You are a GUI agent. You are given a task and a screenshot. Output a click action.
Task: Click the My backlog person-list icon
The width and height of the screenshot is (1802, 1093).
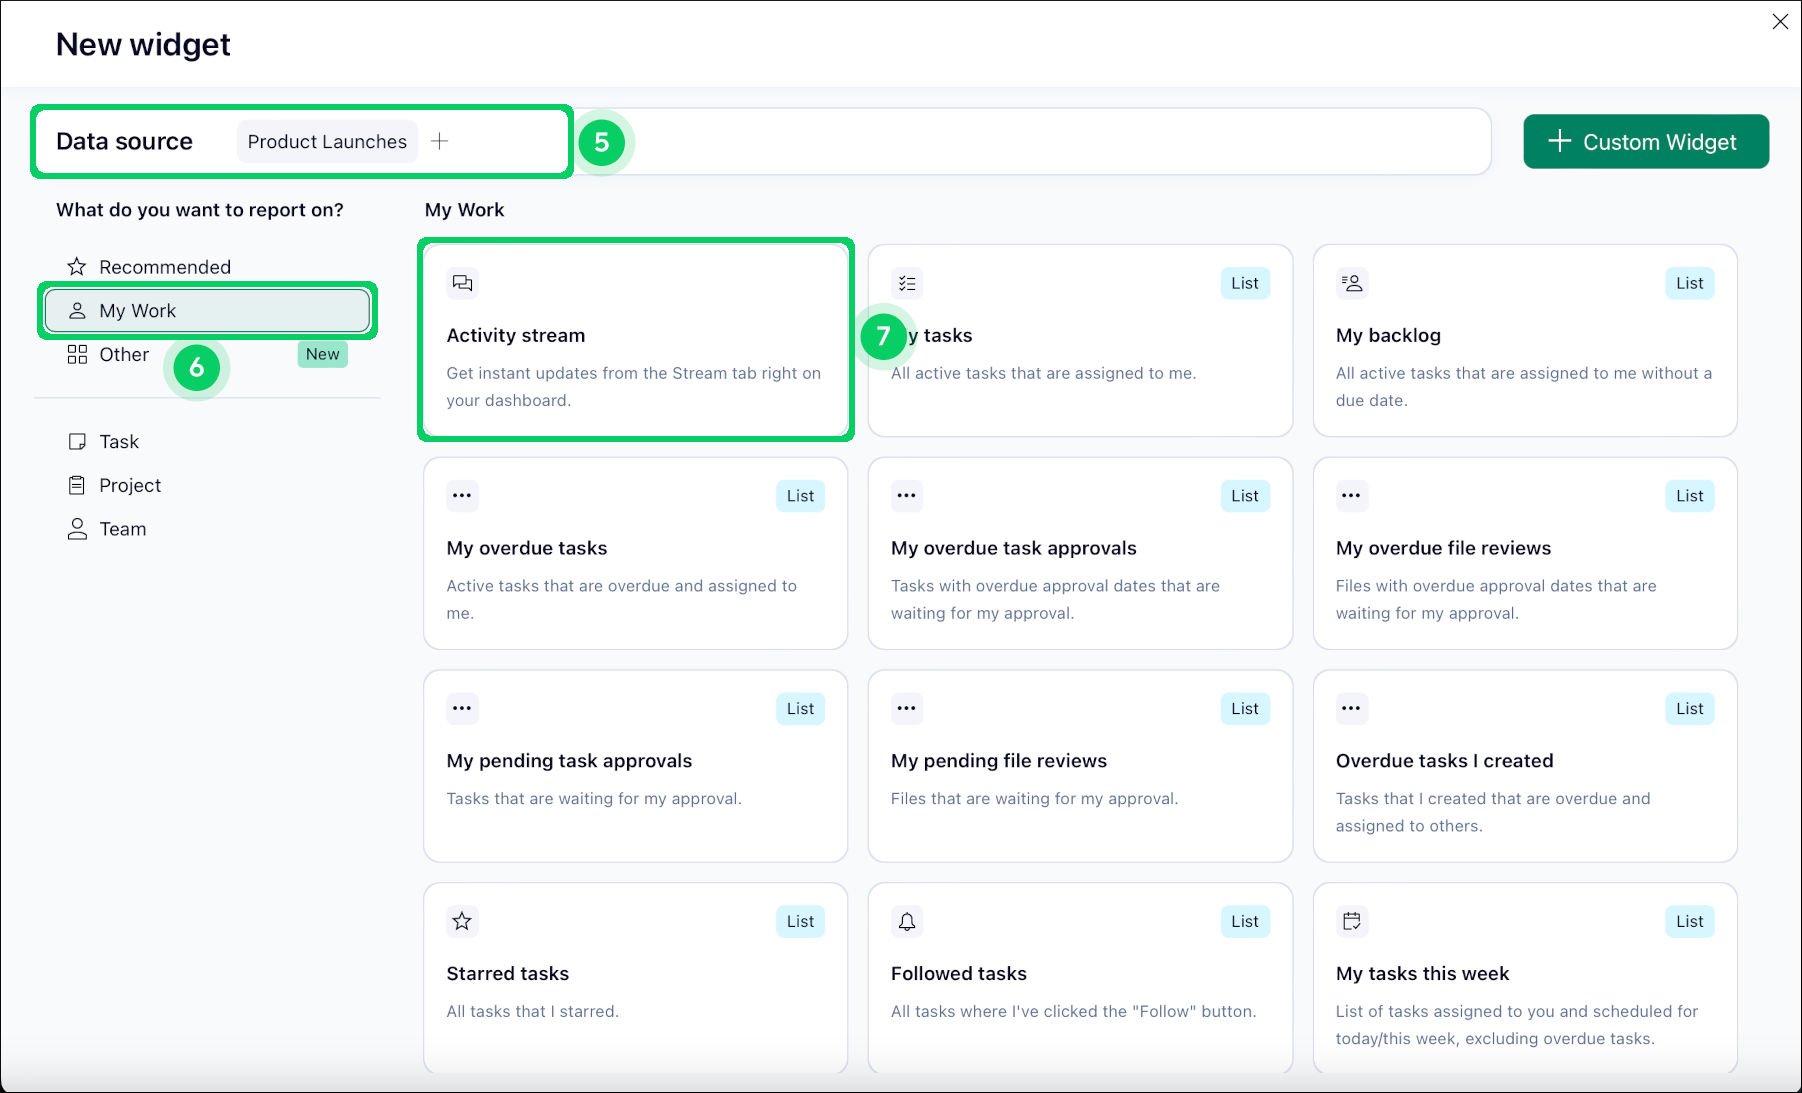coord(1351,283)
